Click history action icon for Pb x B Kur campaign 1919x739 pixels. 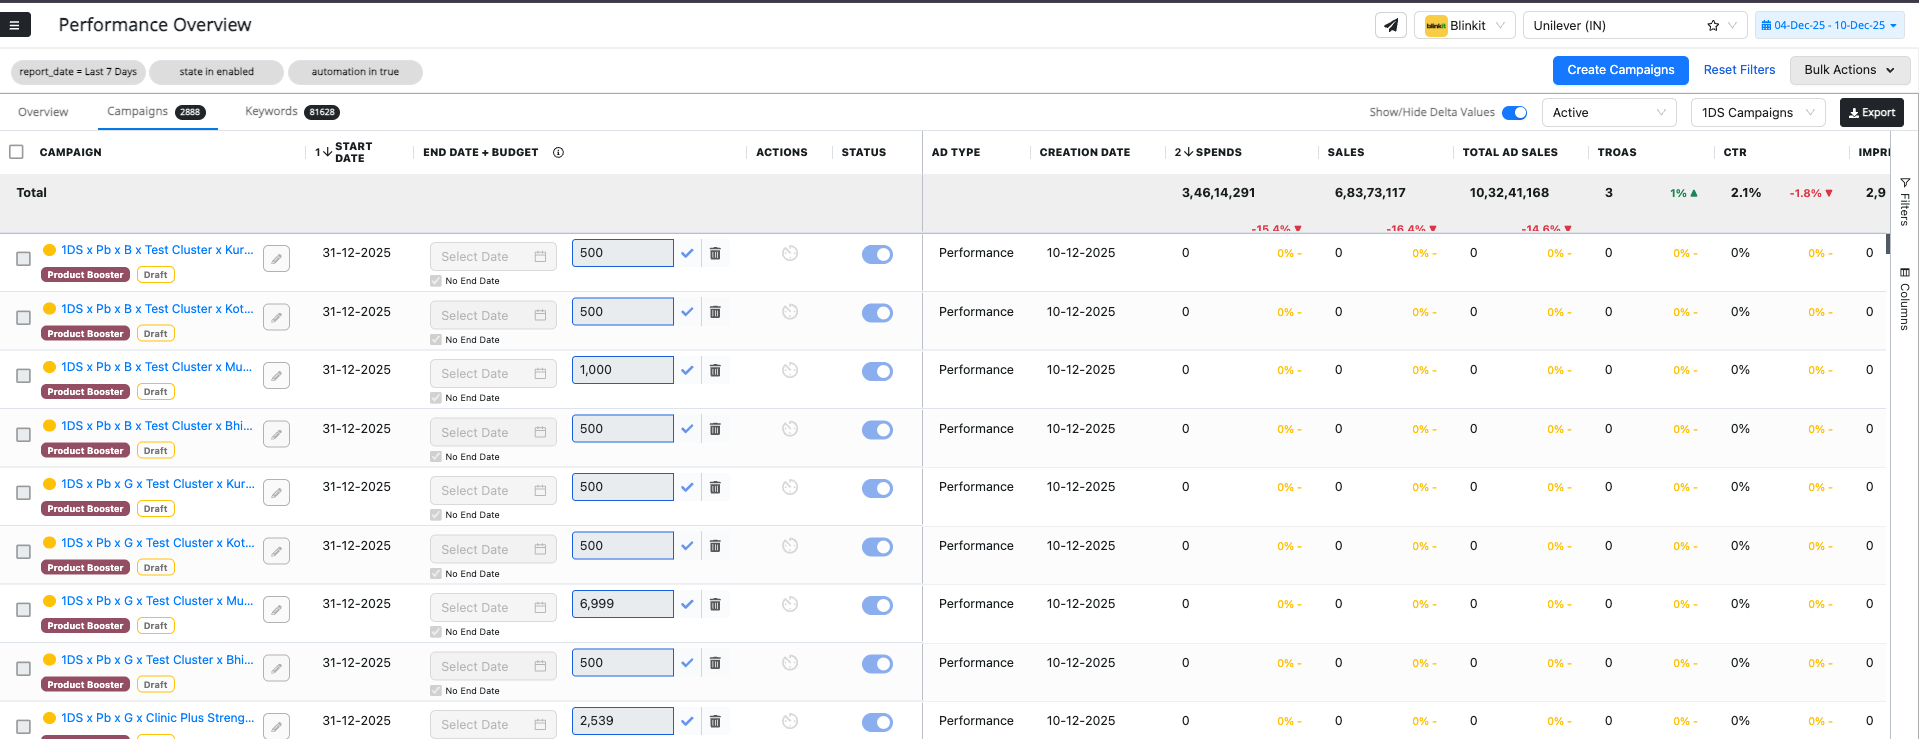(x=790, y=253)
